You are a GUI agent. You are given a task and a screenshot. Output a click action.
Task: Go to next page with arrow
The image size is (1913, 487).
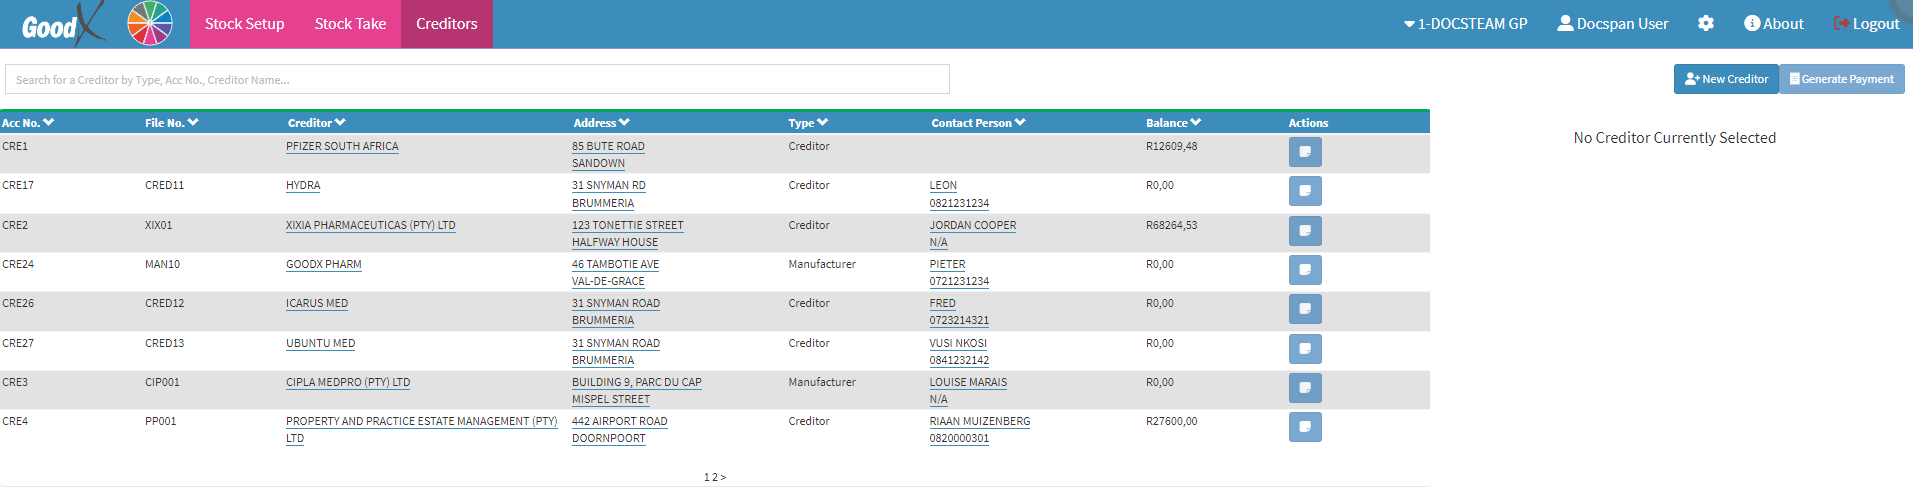723,478
